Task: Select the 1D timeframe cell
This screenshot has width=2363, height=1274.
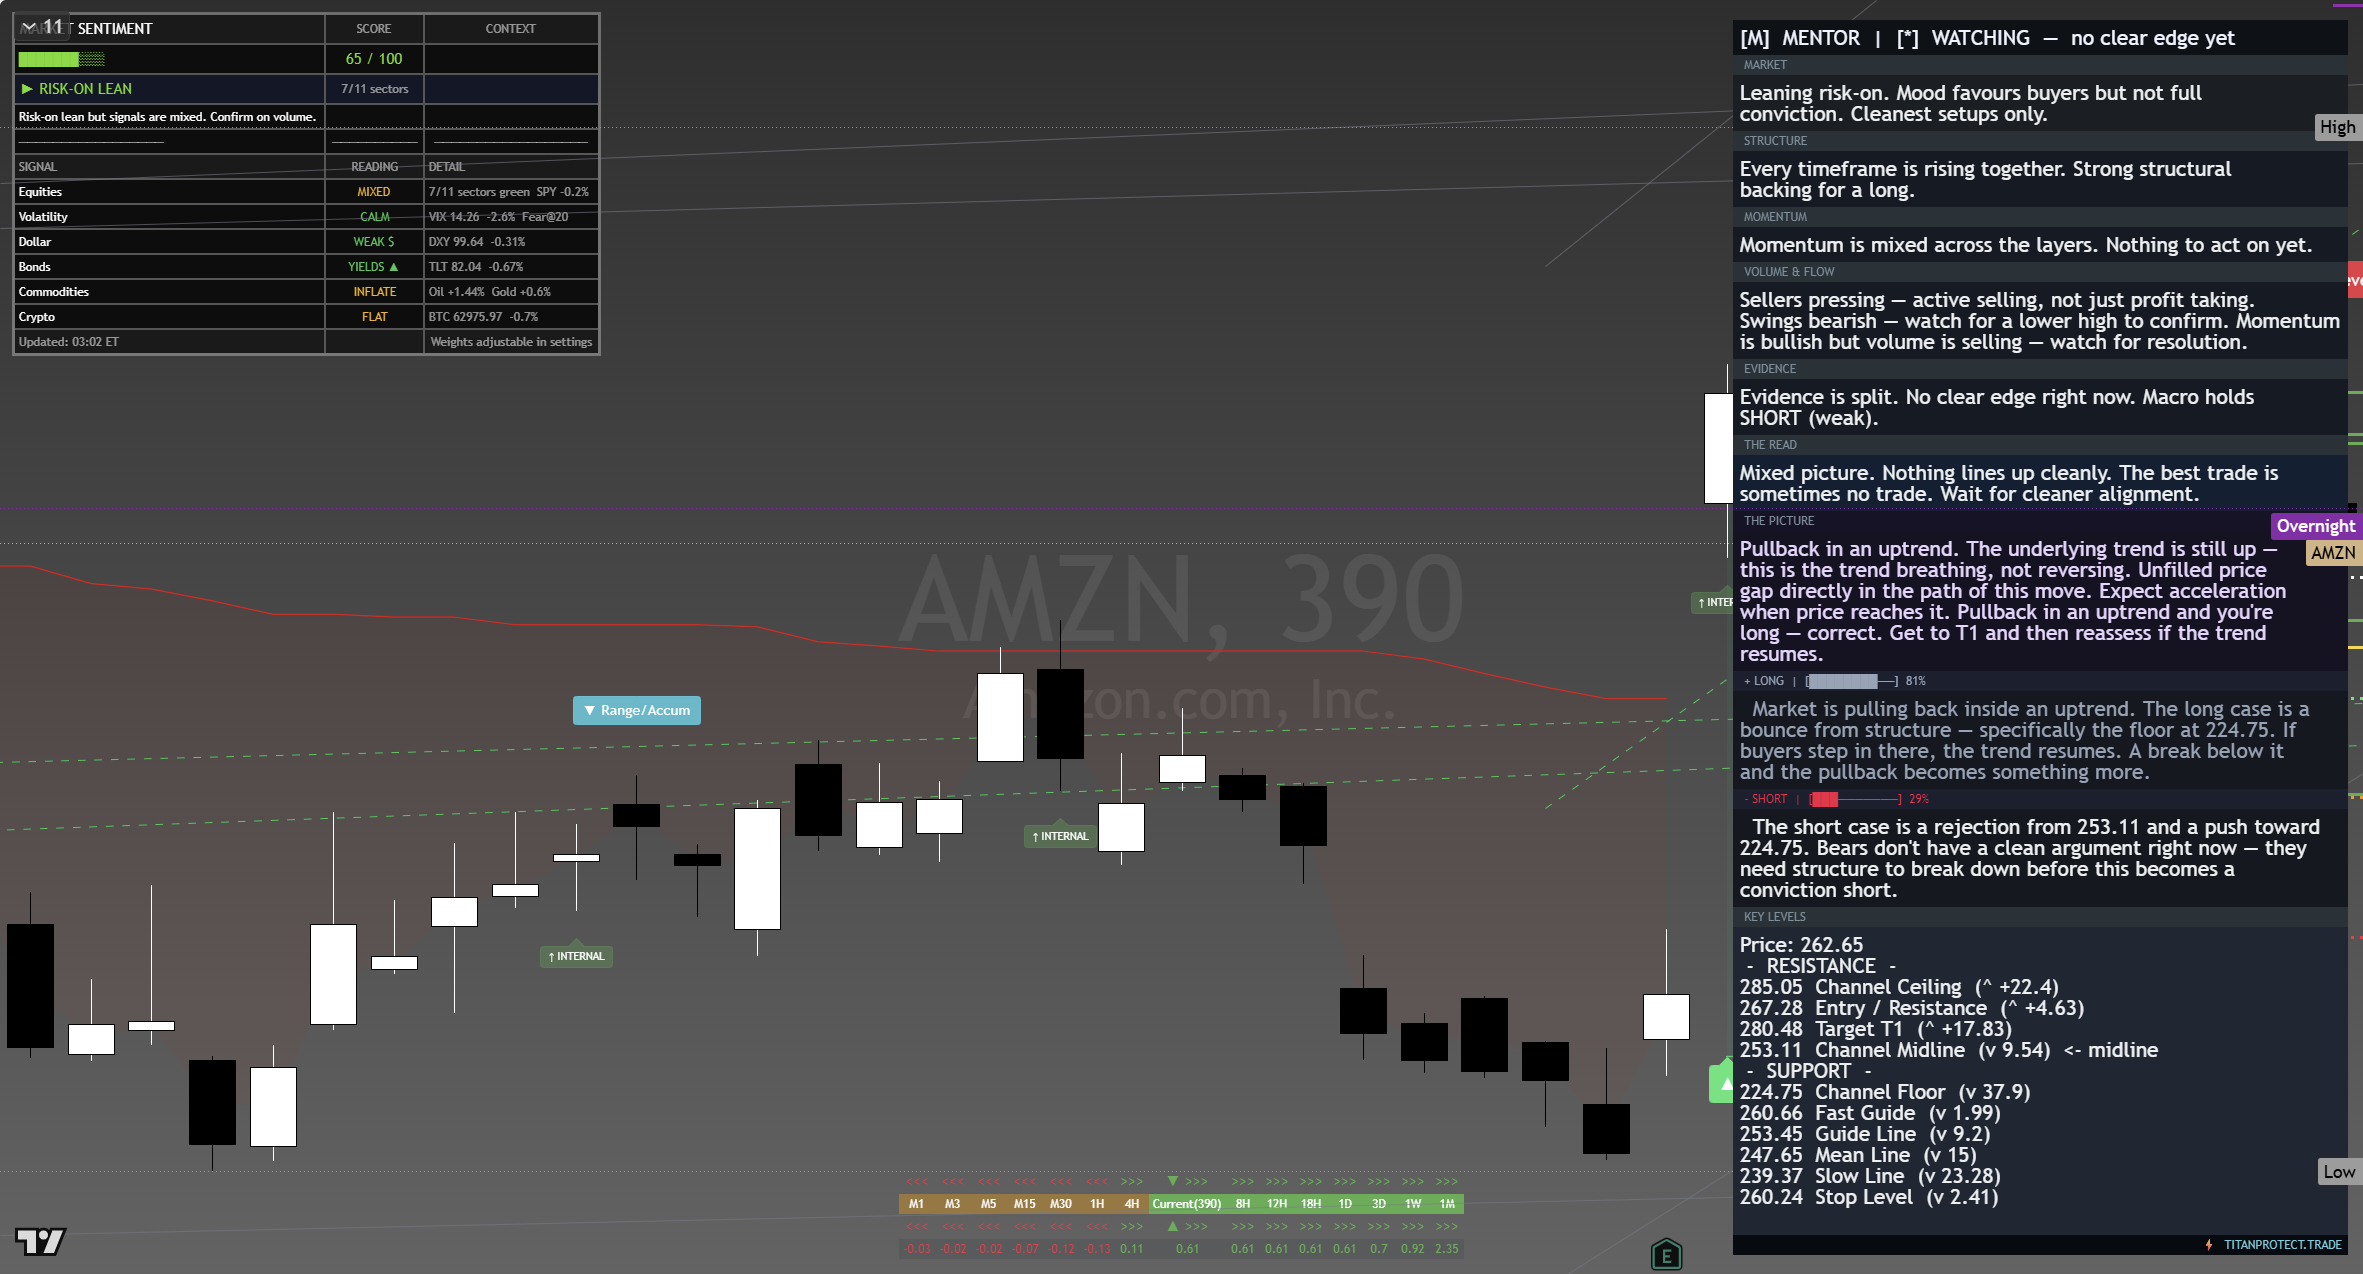Action: pyautogui.click(x=1345, y=1204)
